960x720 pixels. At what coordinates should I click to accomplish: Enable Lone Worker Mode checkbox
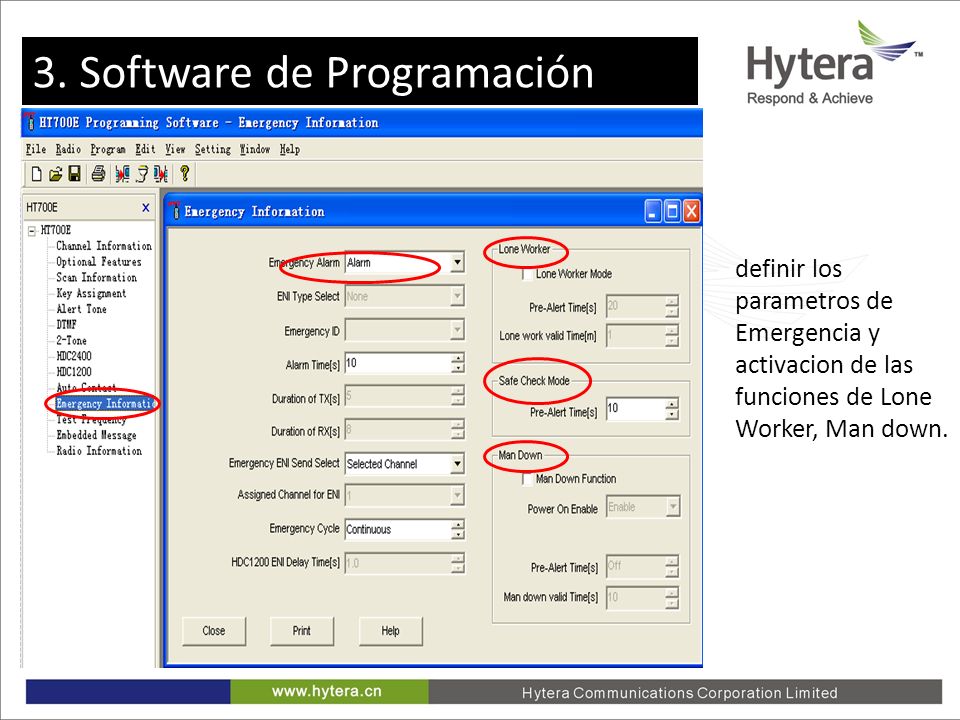click(528, 274)
